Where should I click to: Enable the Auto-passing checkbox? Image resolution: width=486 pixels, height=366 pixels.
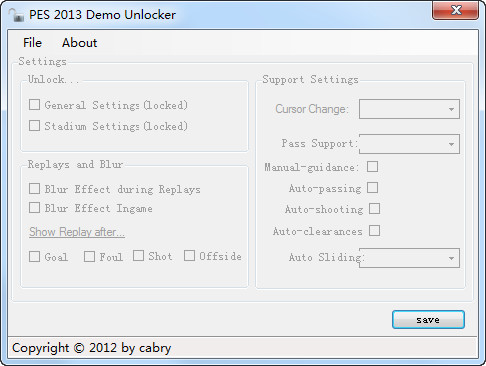pyautogui.click(x=373, y=188)
